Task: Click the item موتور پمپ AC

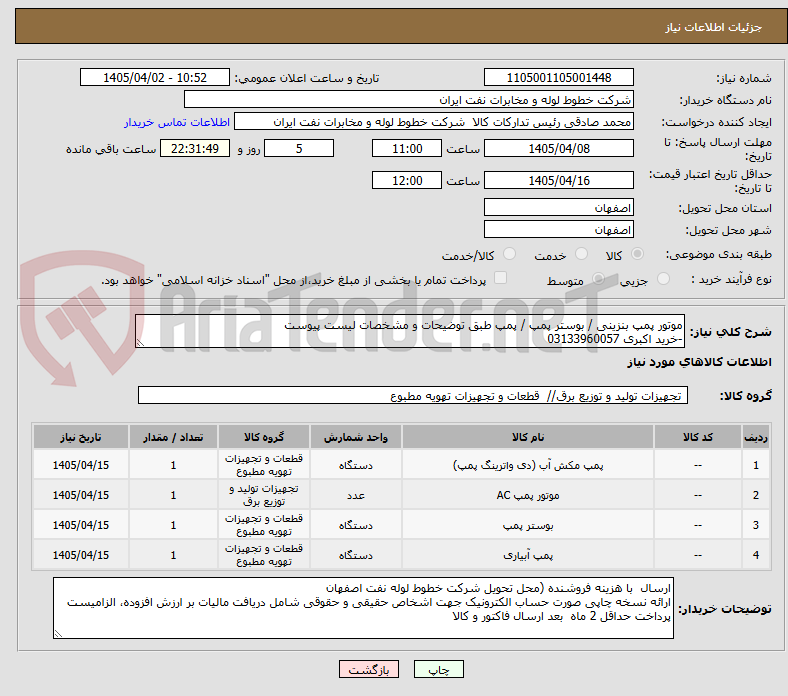Action: tap(528, 495)
